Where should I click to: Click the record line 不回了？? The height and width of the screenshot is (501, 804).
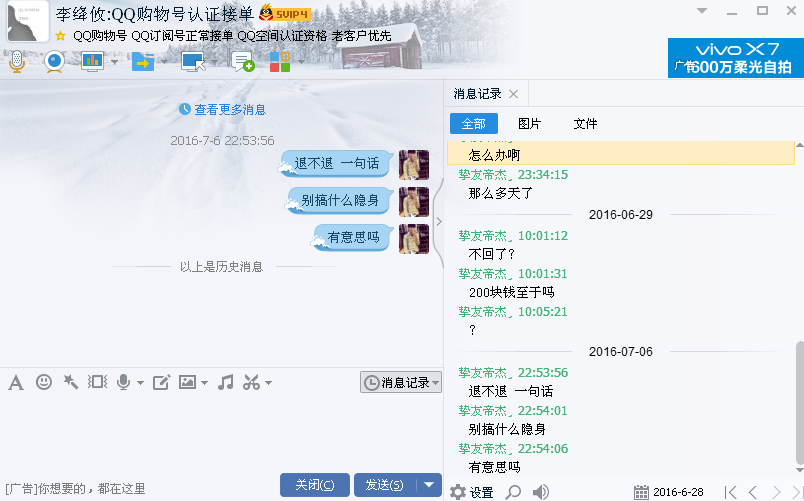[x=491, y=254]
